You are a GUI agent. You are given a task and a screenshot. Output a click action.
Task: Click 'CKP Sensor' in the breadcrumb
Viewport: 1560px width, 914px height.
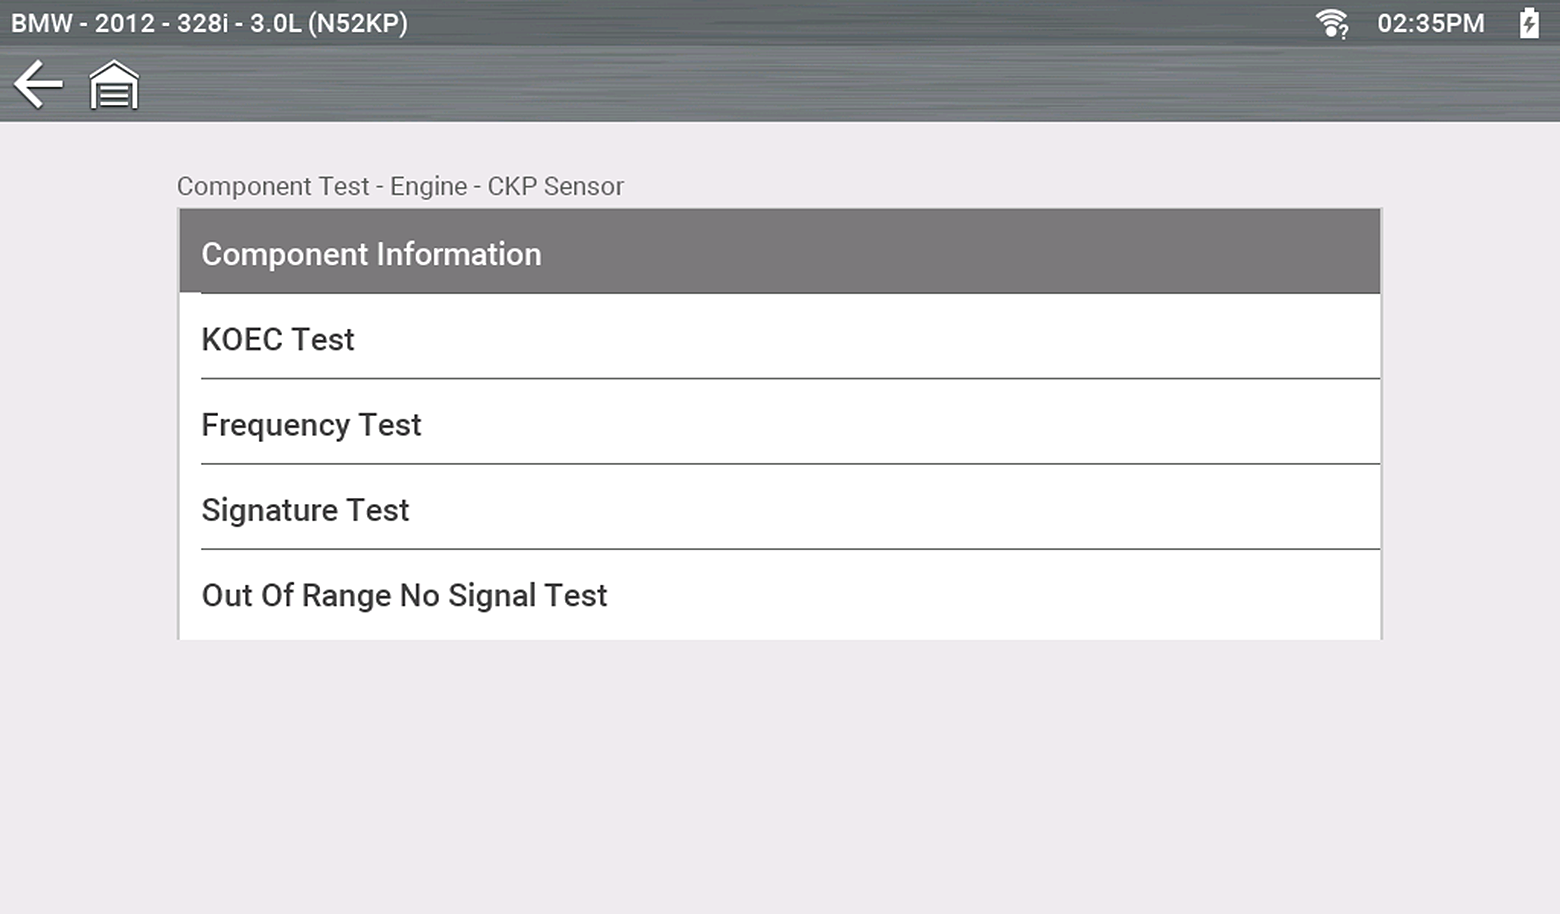point(555,187)
